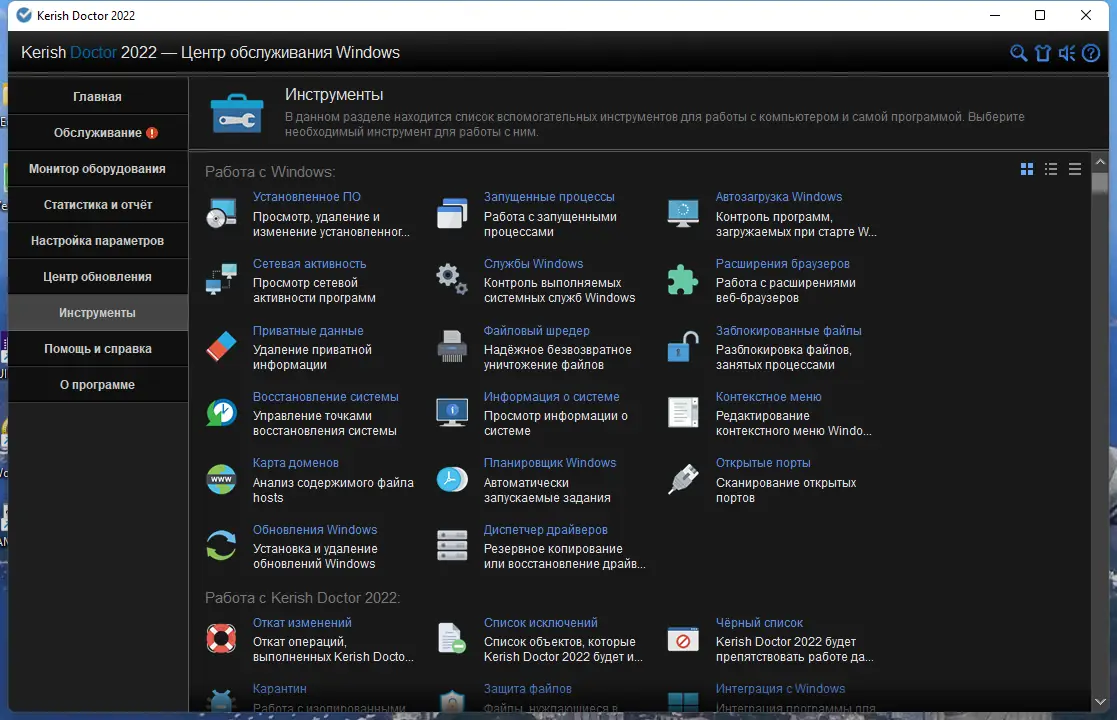Open the Контекстное меню link

(x=768, y=397)
